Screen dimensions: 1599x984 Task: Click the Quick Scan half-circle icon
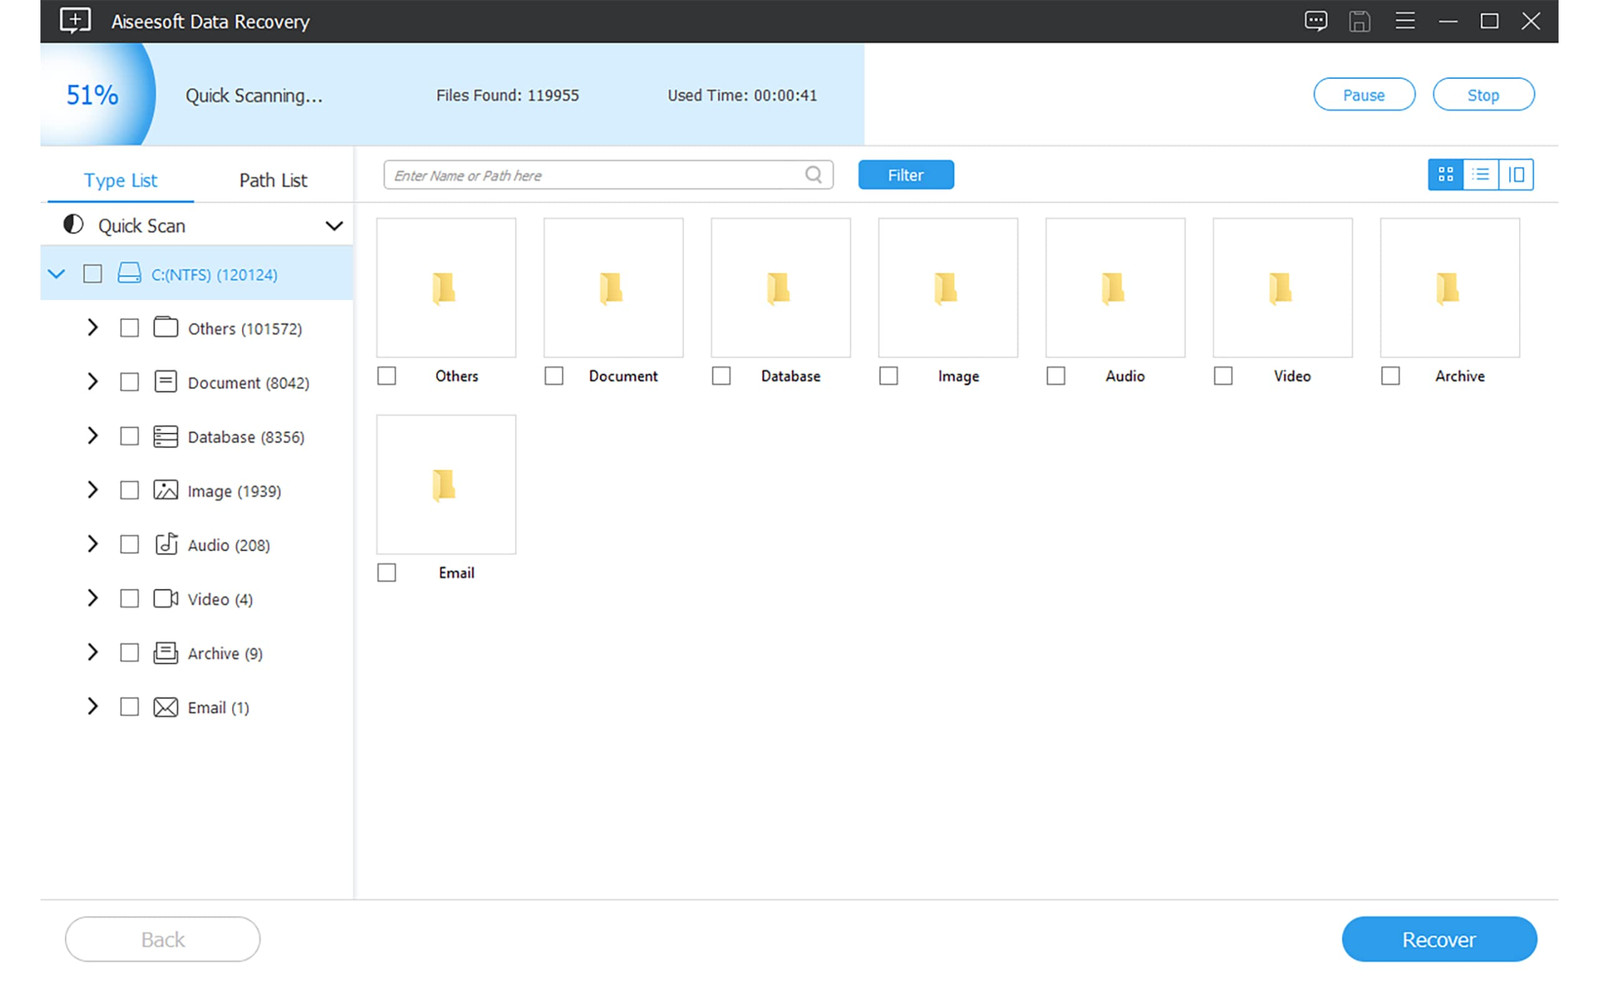(x=73, y=225)
